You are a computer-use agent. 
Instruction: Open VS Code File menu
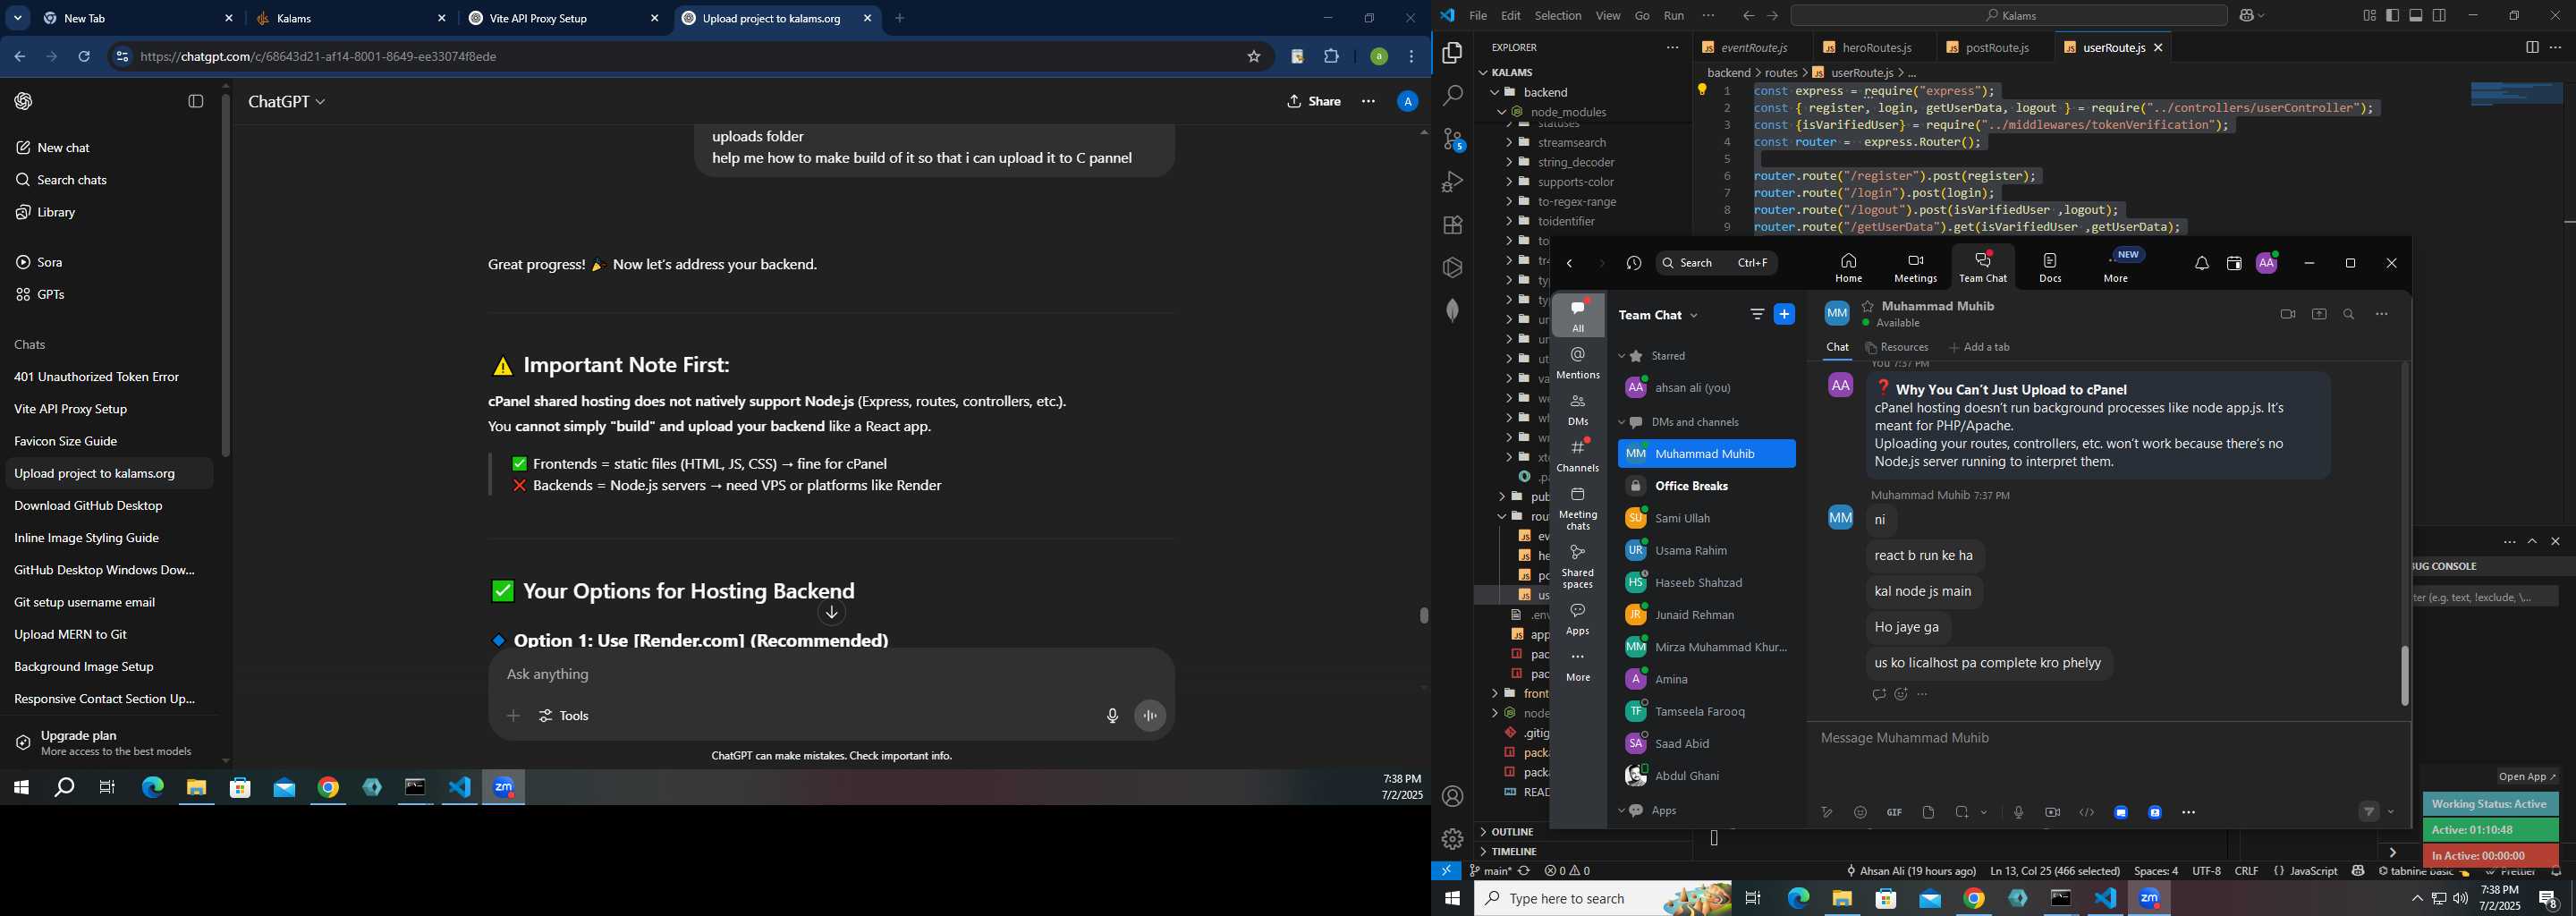(1477, 16)
